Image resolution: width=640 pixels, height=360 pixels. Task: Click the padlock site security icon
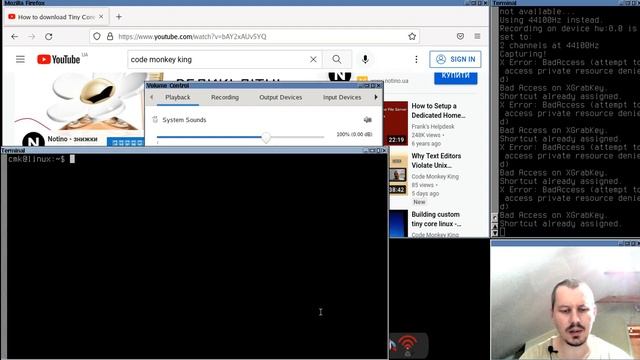[110, 36]
